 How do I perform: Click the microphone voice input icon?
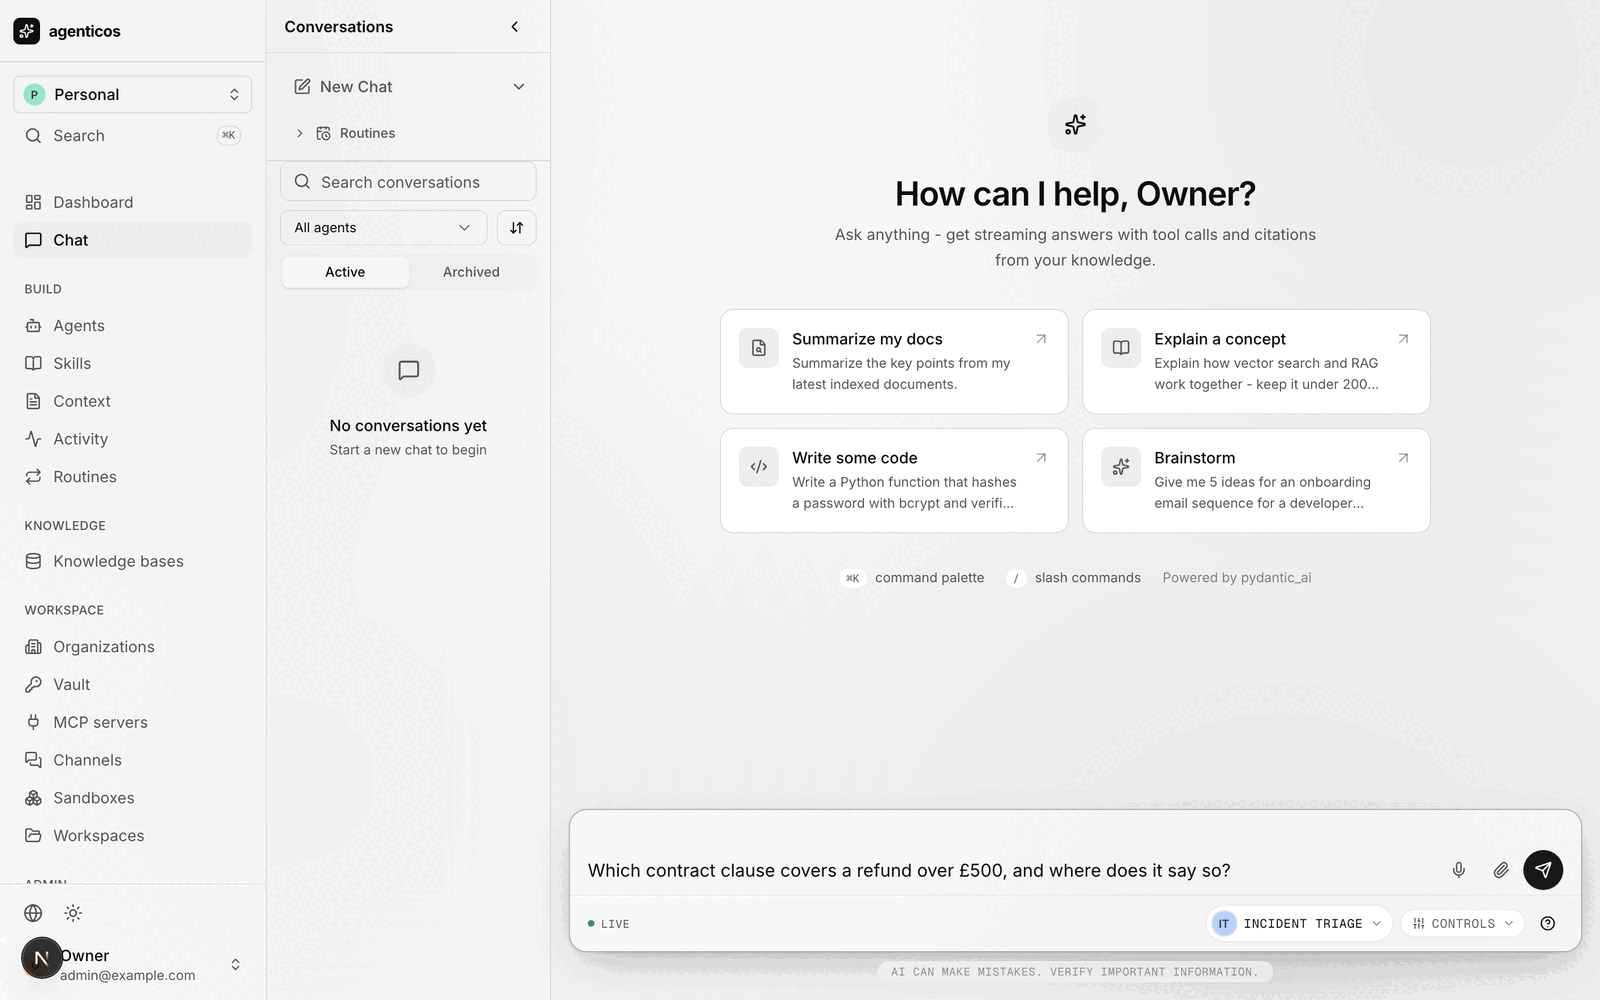point(1459,870)
